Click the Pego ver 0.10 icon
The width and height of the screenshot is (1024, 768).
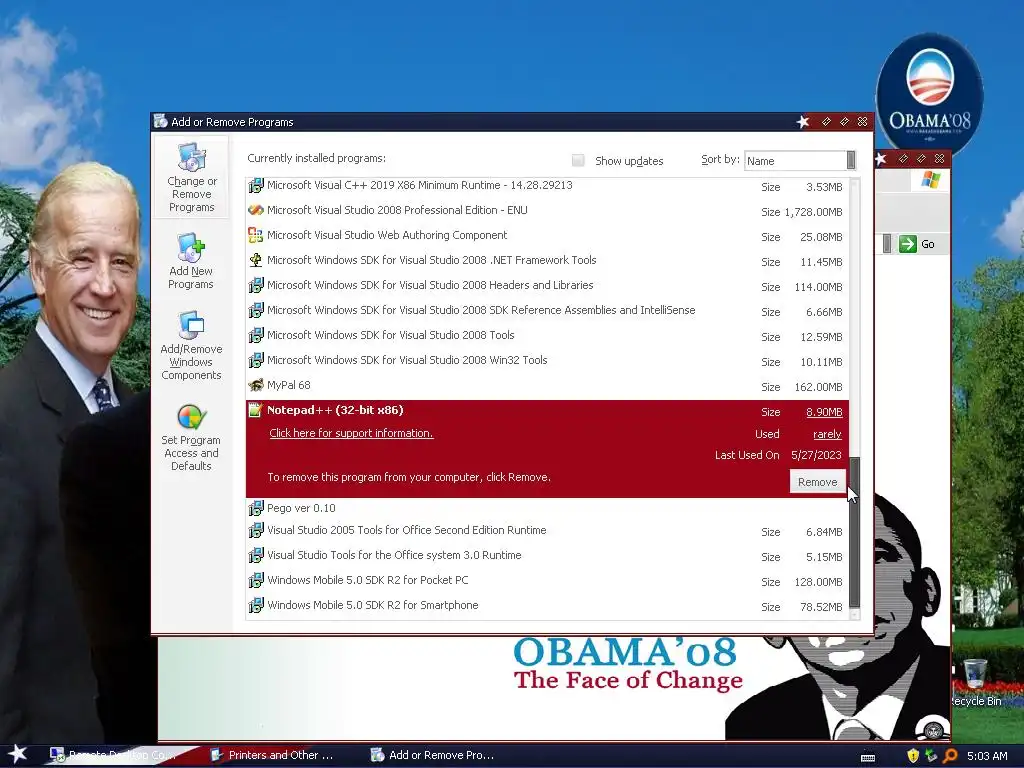(256, 508)
